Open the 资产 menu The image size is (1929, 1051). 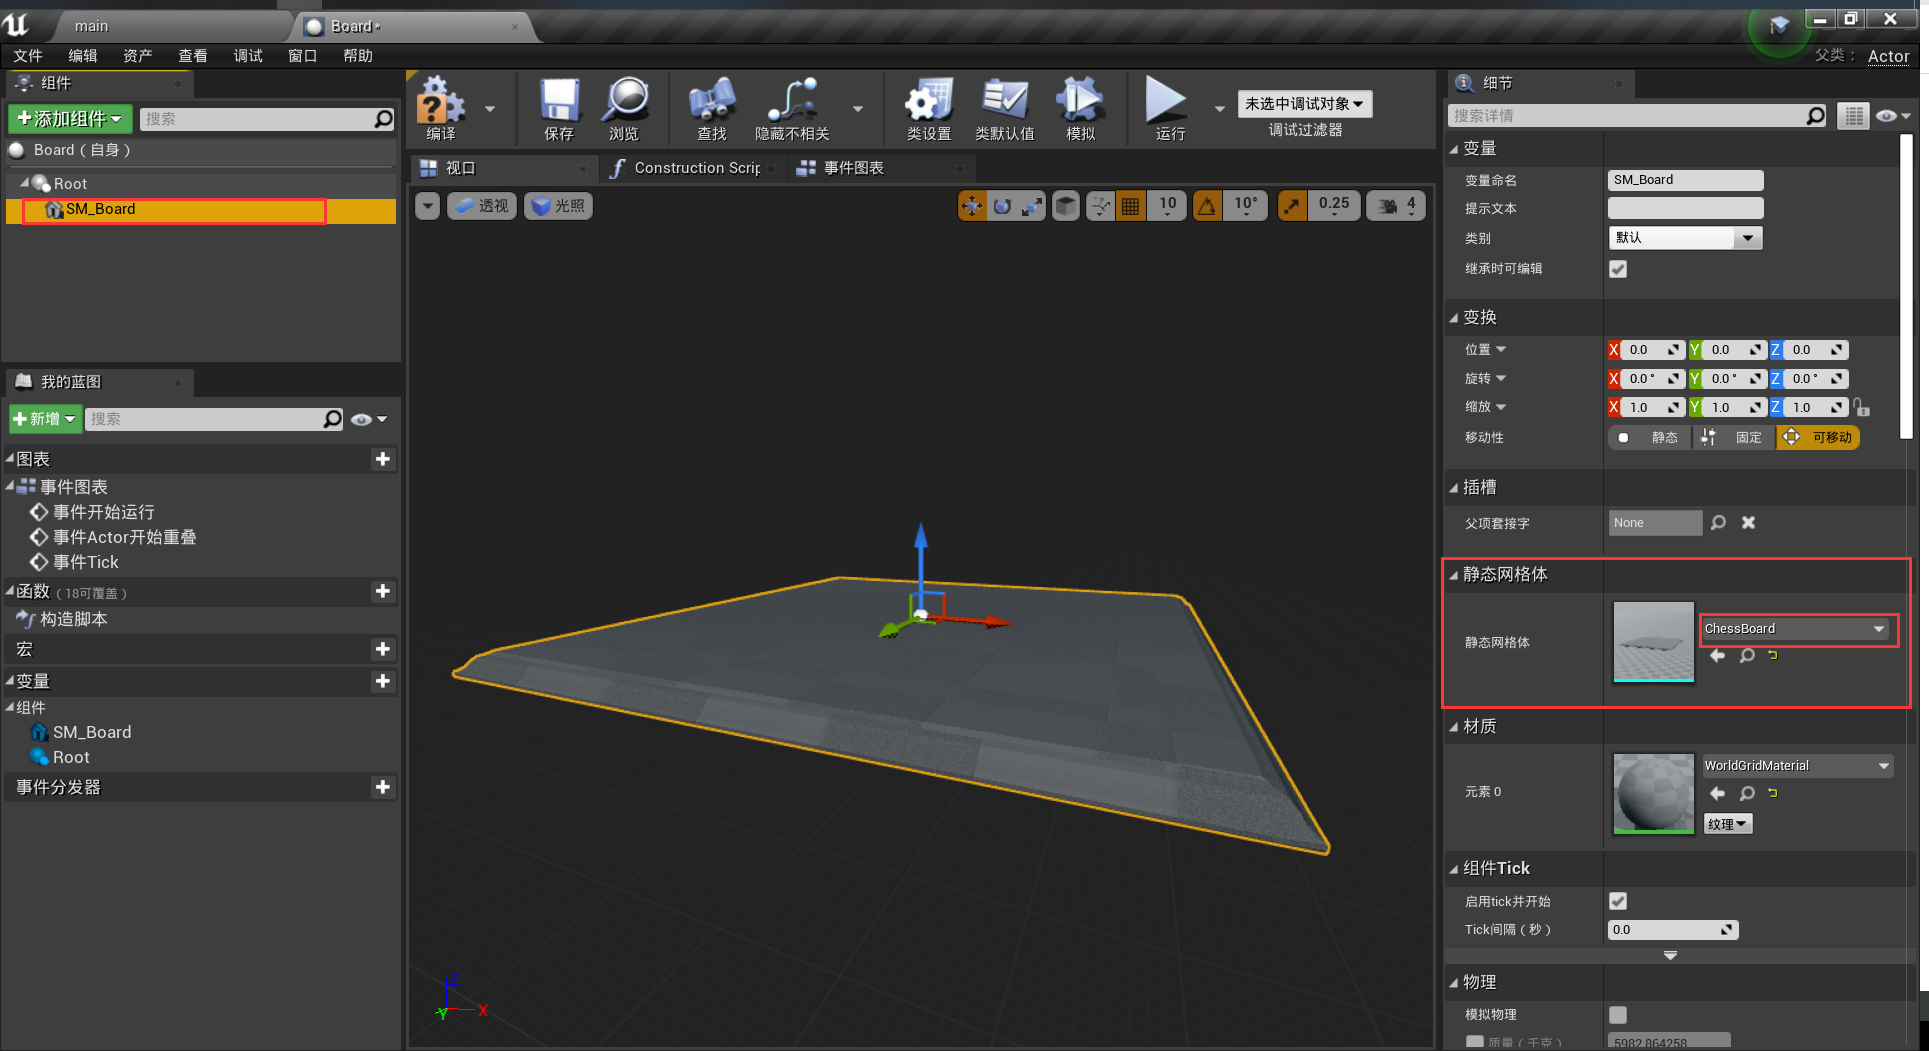click(137, 56)
